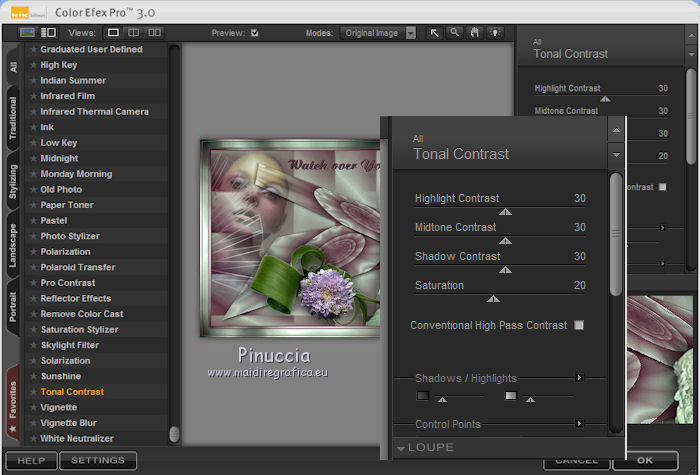Open the Landscape filter tab

[x=13, y=244]
